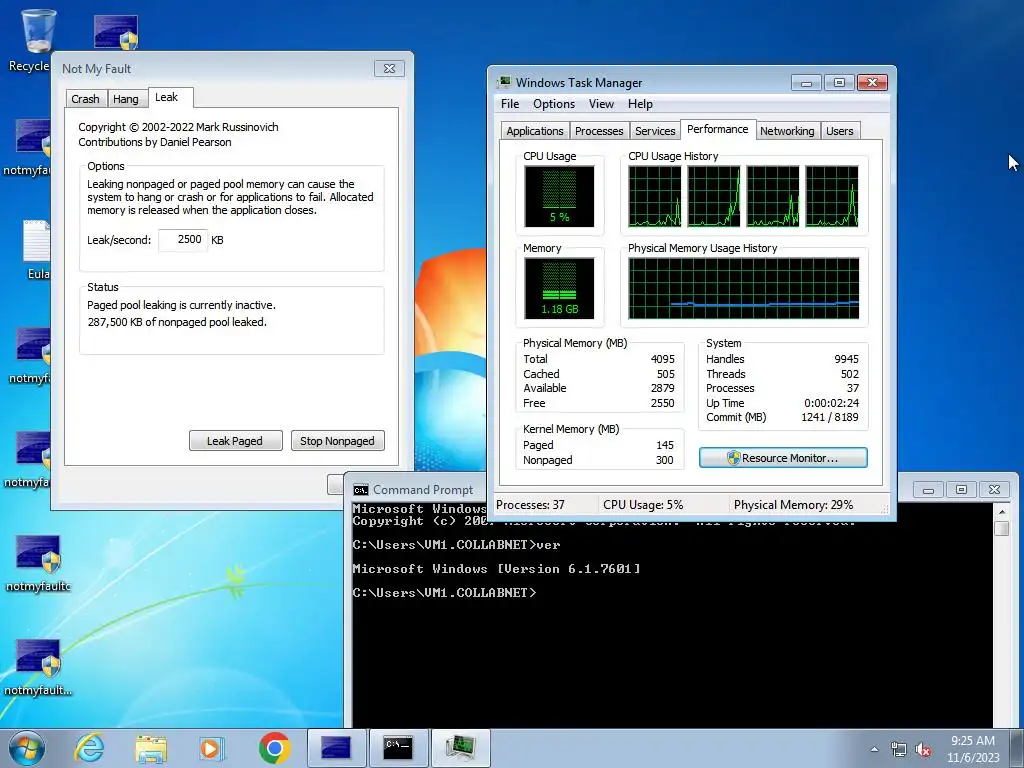Switch to Task Manager Services tab

click(655, 131)
